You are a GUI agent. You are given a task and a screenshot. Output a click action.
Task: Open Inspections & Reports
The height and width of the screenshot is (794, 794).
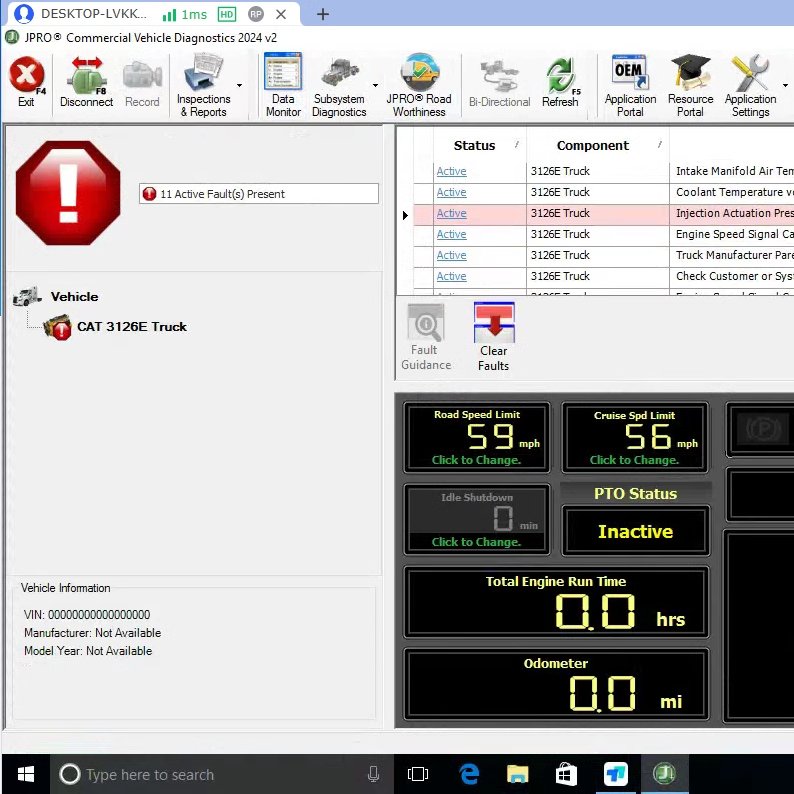[x=204, y=85]
